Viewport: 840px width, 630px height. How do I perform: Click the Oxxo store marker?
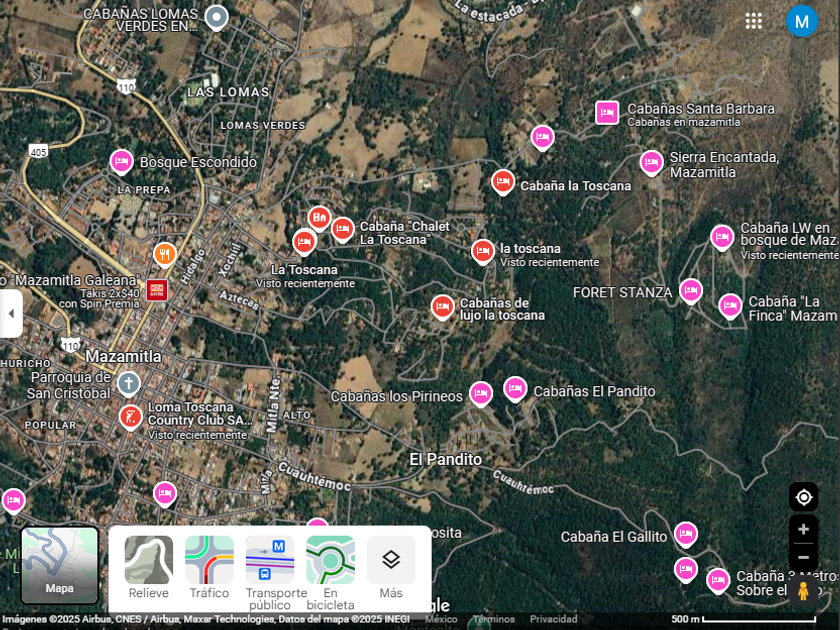tap(157, 290)
